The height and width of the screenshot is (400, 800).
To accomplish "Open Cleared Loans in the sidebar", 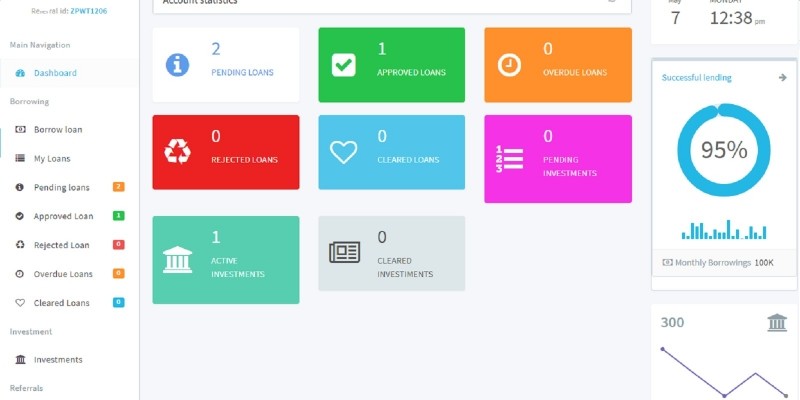I will pyautogui.click(x=61, y=303).
